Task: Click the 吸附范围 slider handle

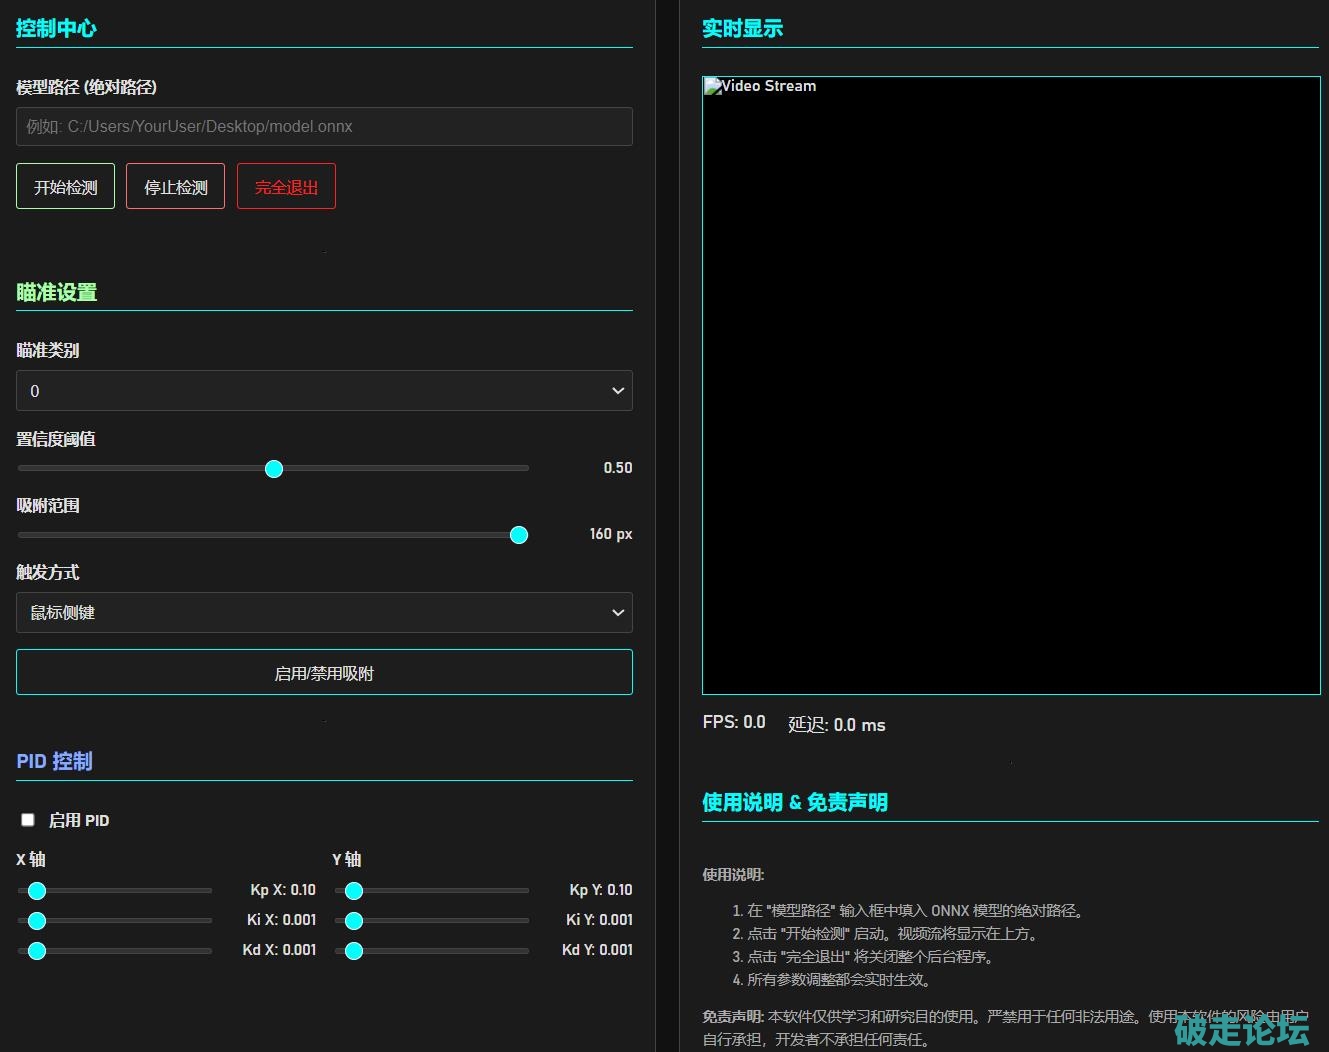Action: tap(519, 535)
